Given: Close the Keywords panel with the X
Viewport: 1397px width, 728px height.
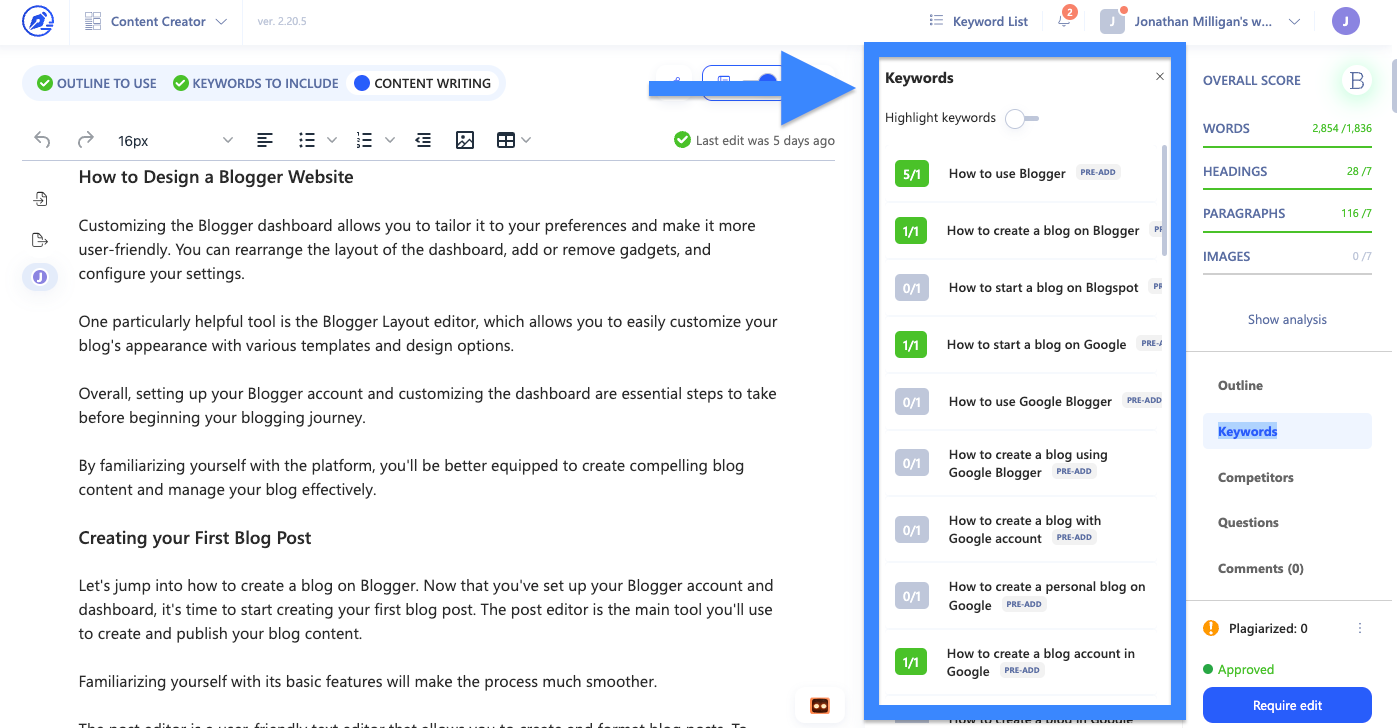Looking at the screenshot, I should [1160, 76].
